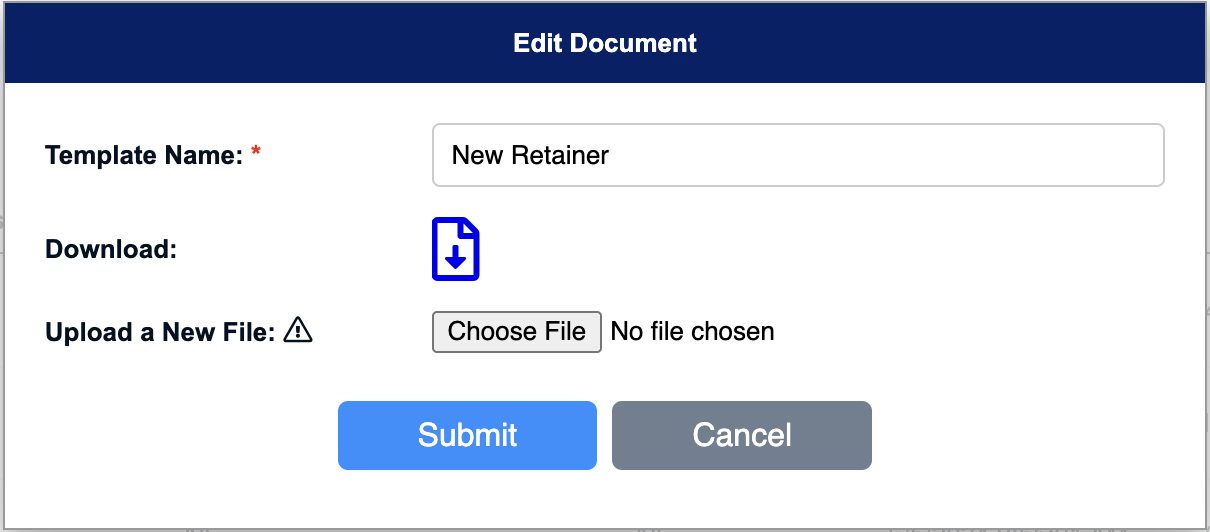Click the word "Cancel" on gray button
The height and width of the screenshot is (532, 1210).
tap(742, 435)
